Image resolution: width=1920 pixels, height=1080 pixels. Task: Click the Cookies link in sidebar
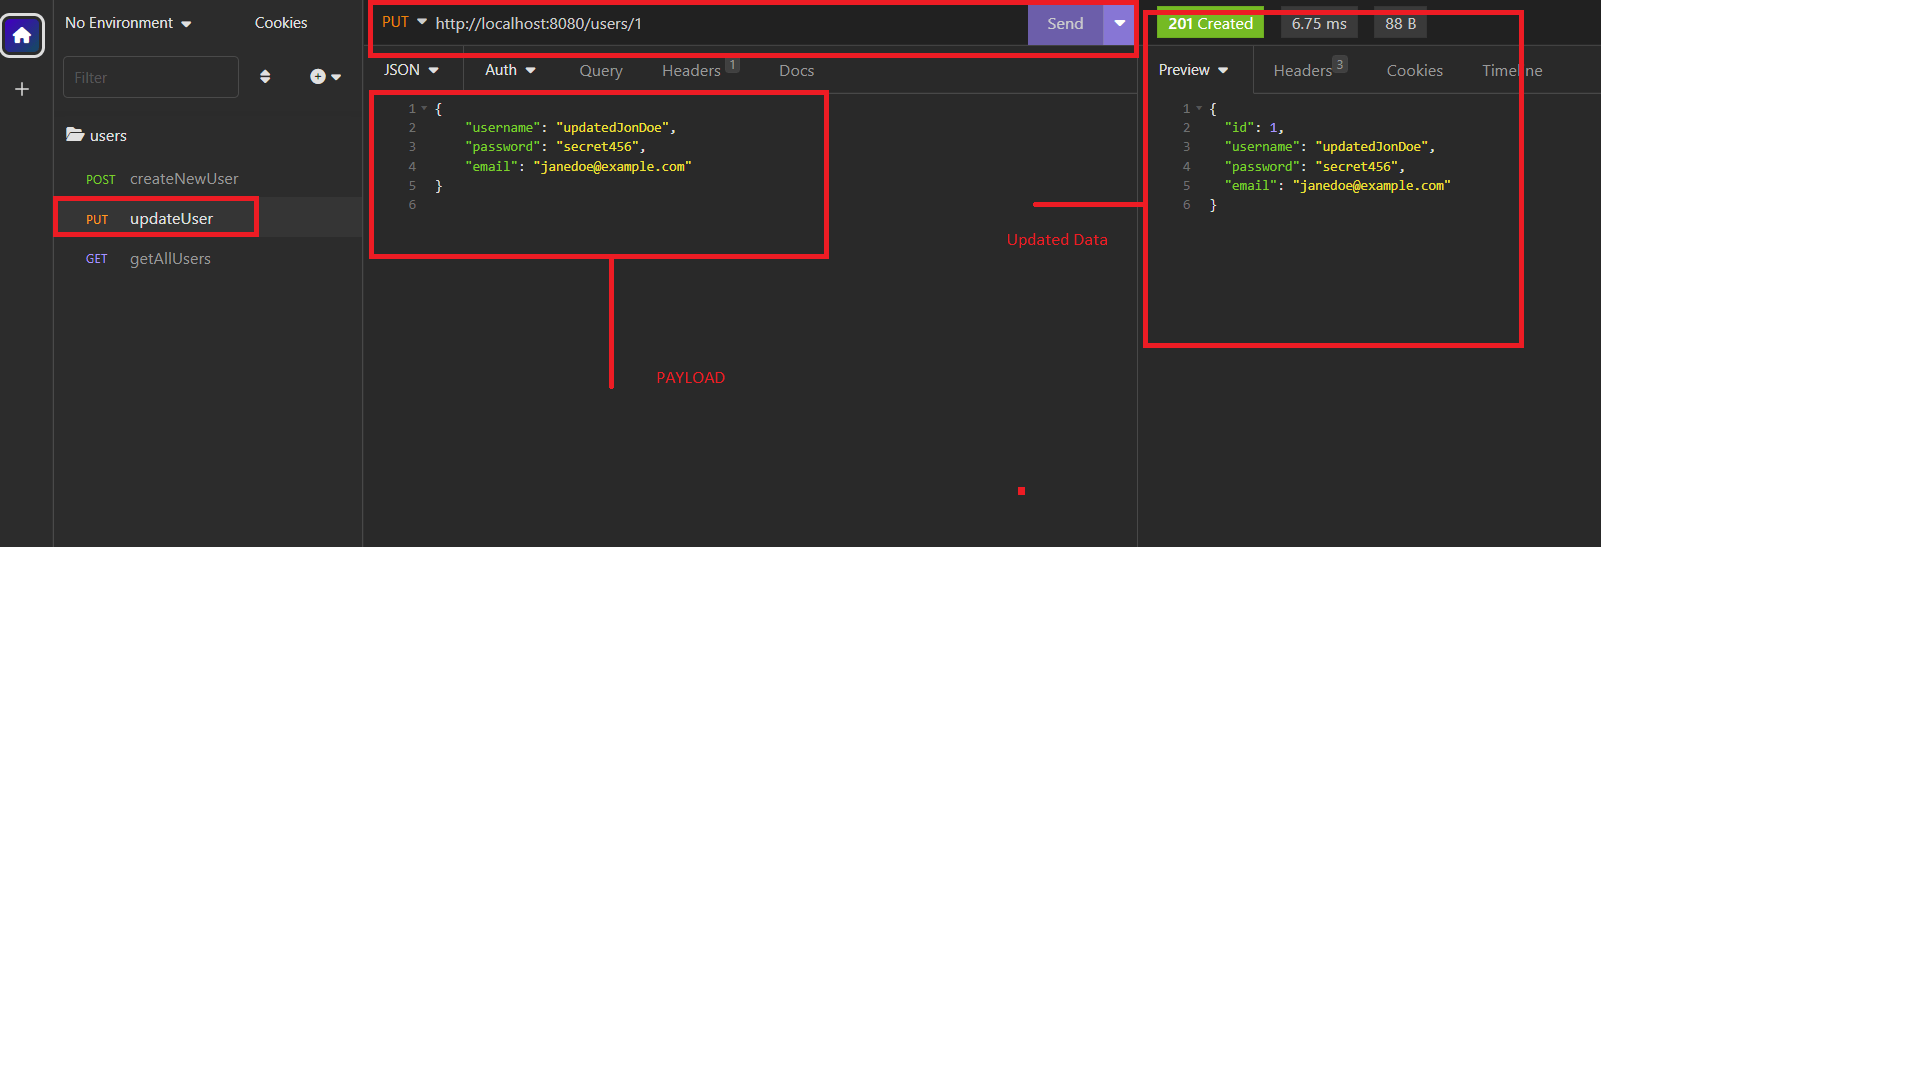click(281, 23)
